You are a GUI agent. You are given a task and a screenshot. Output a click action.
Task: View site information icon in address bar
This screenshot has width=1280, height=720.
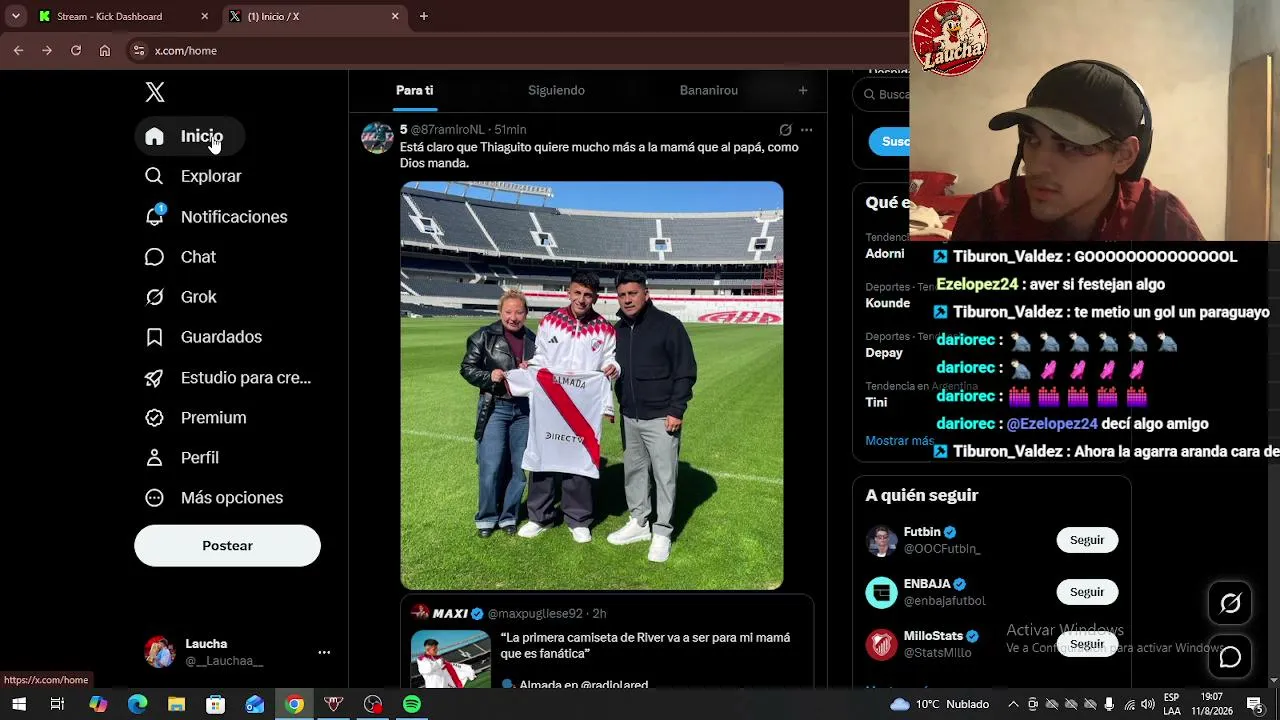pos(139,51)
